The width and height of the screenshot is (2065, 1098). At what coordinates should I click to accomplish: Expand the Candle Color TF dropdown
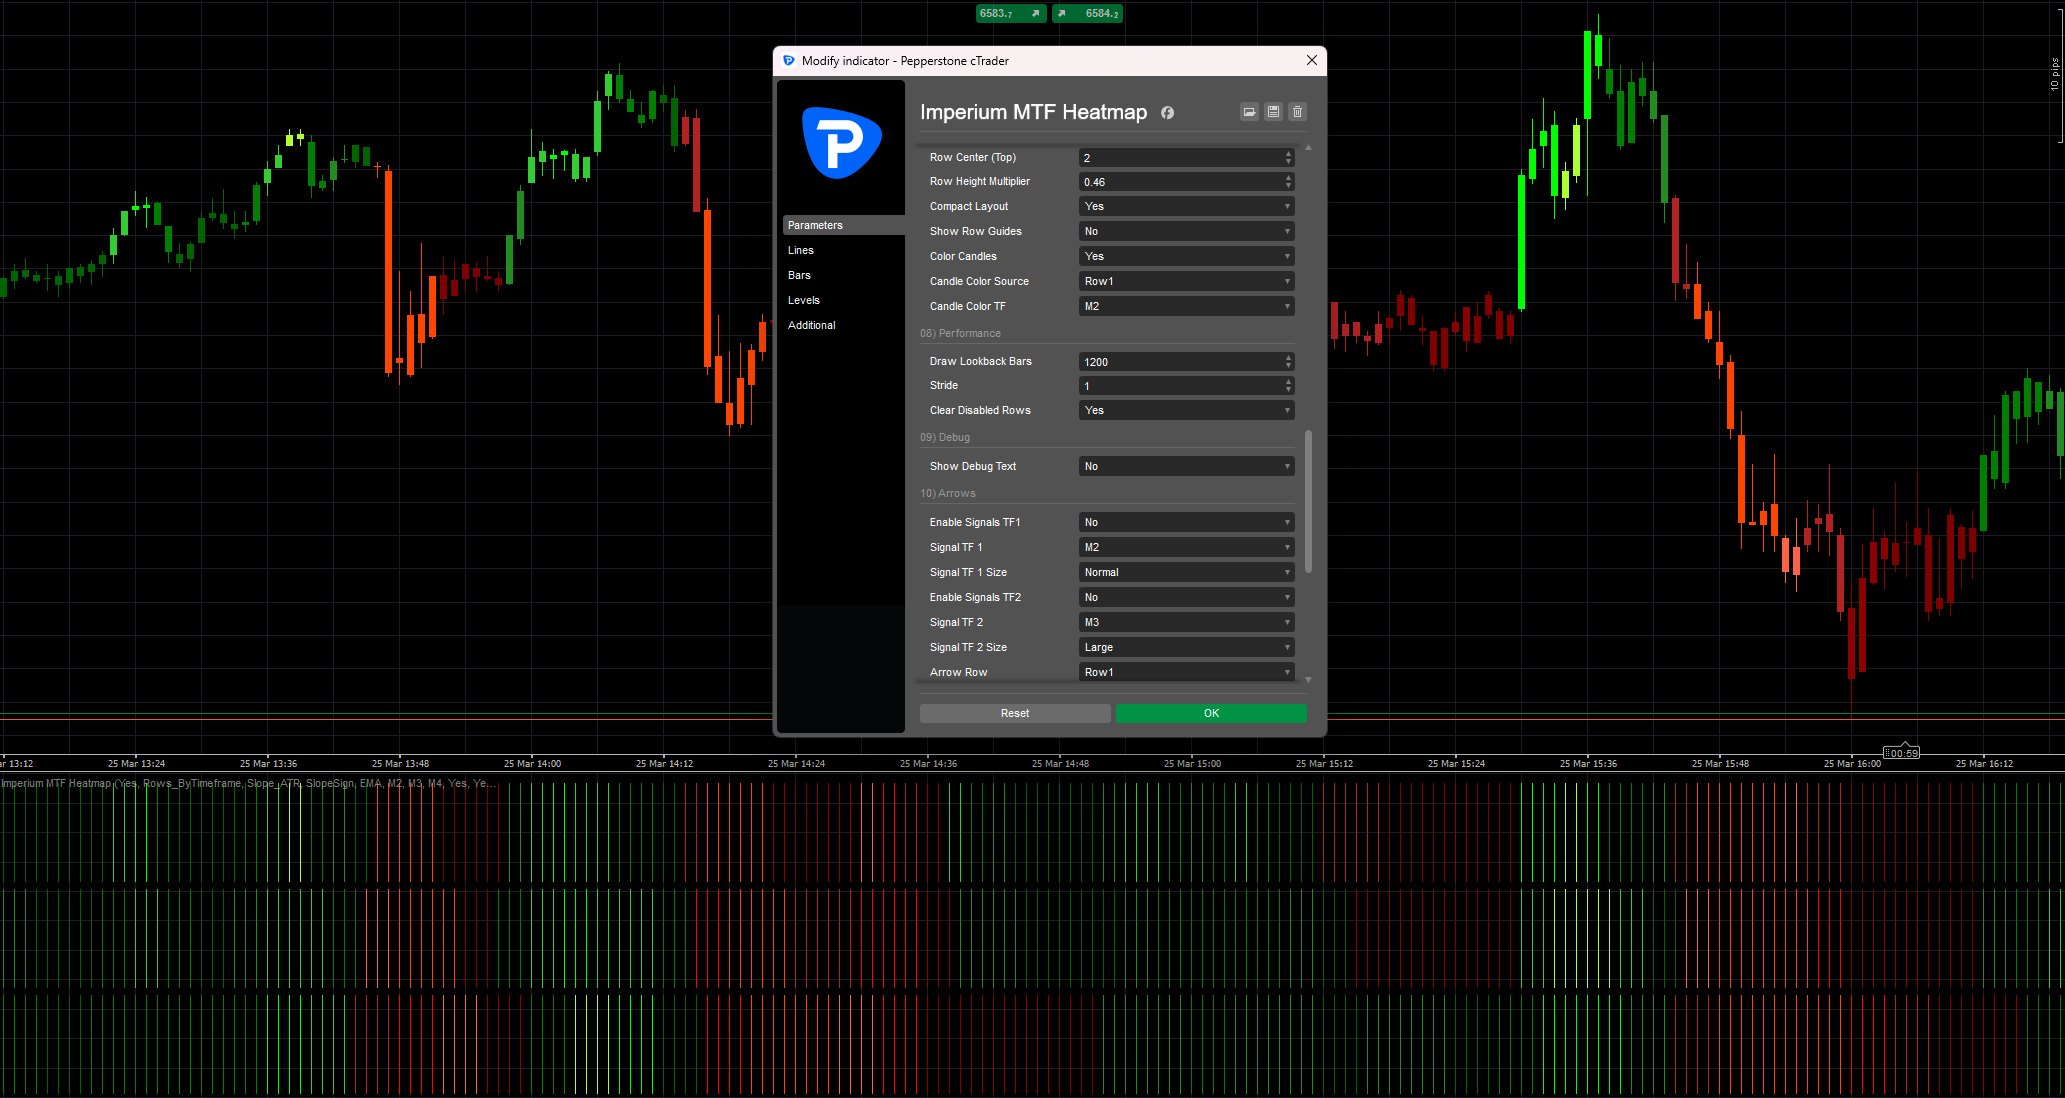1186,306
